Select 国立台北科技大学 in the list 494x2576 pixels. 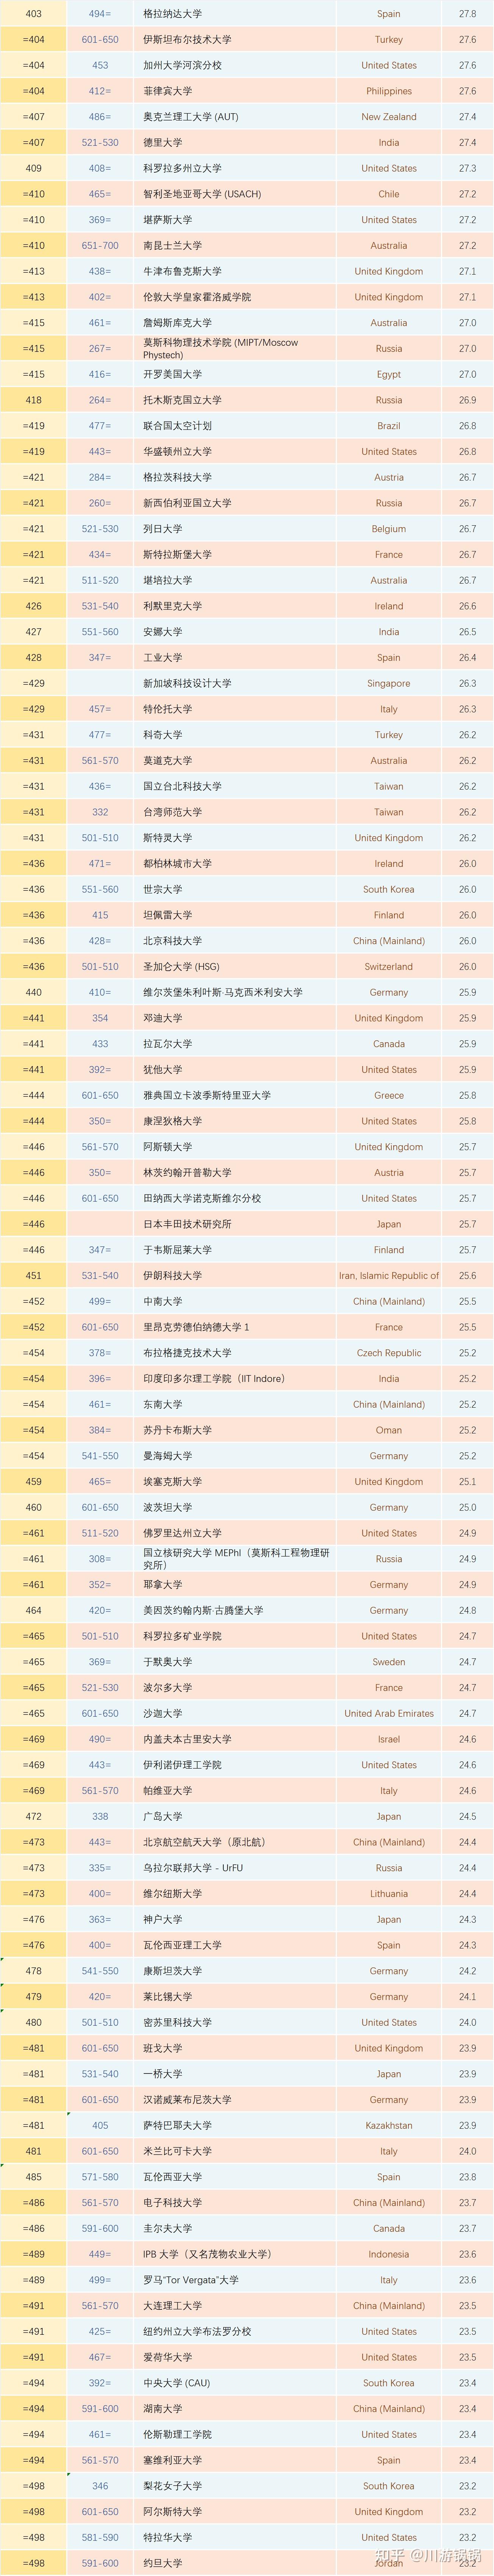click(x=182, y=787)
